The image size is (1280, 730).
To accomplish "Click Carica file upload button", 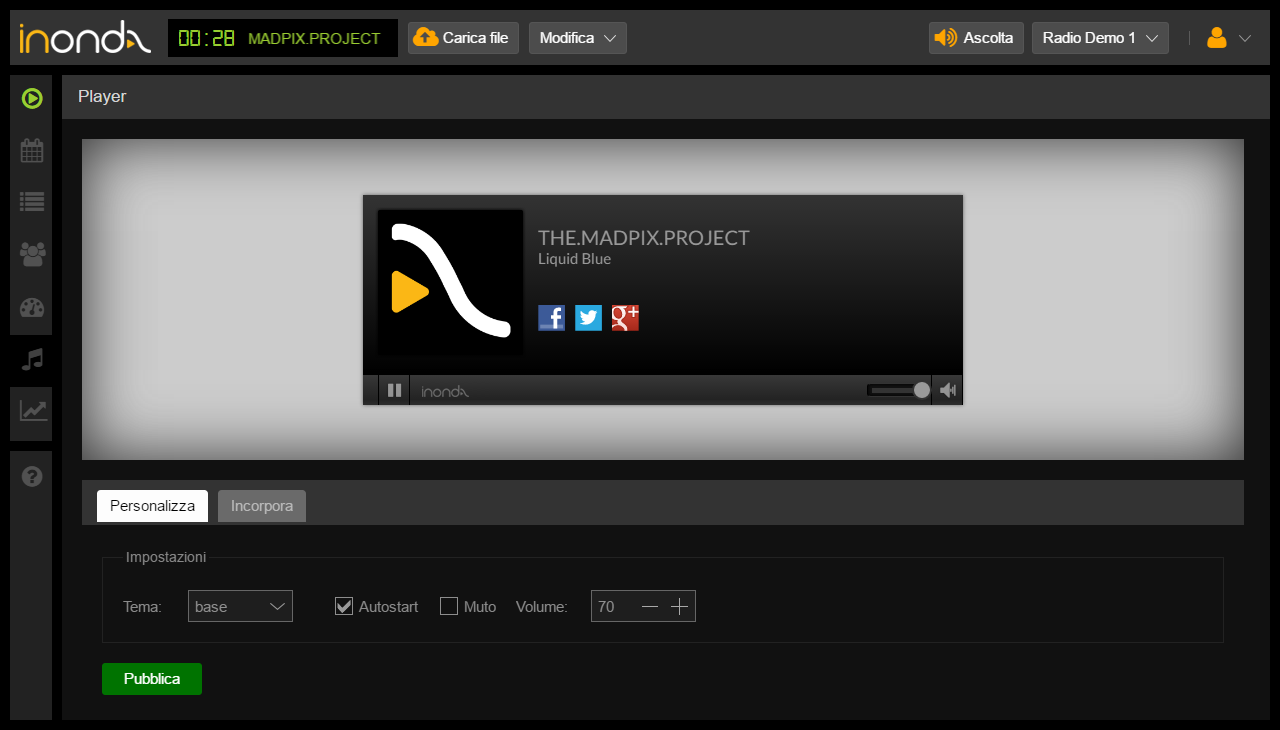I will [463, 38].
